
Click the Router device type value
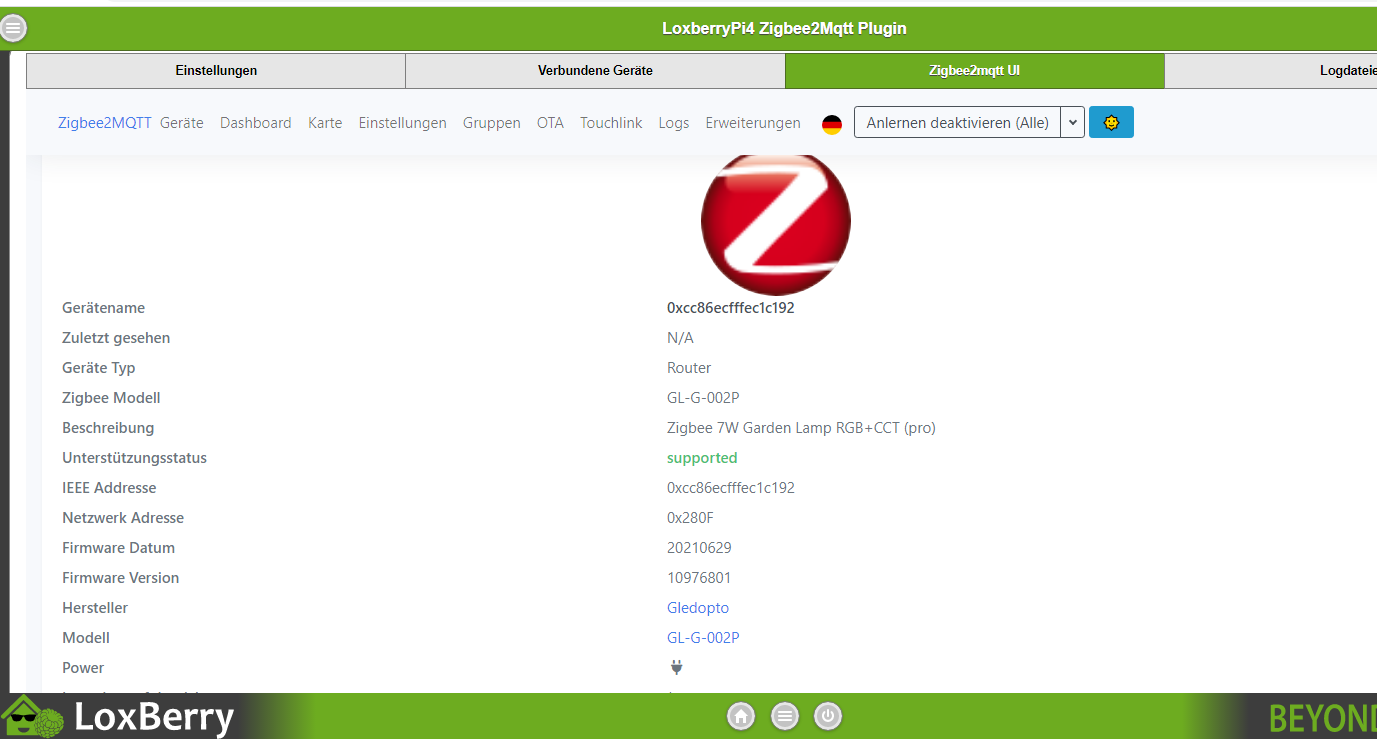[689, 368]
